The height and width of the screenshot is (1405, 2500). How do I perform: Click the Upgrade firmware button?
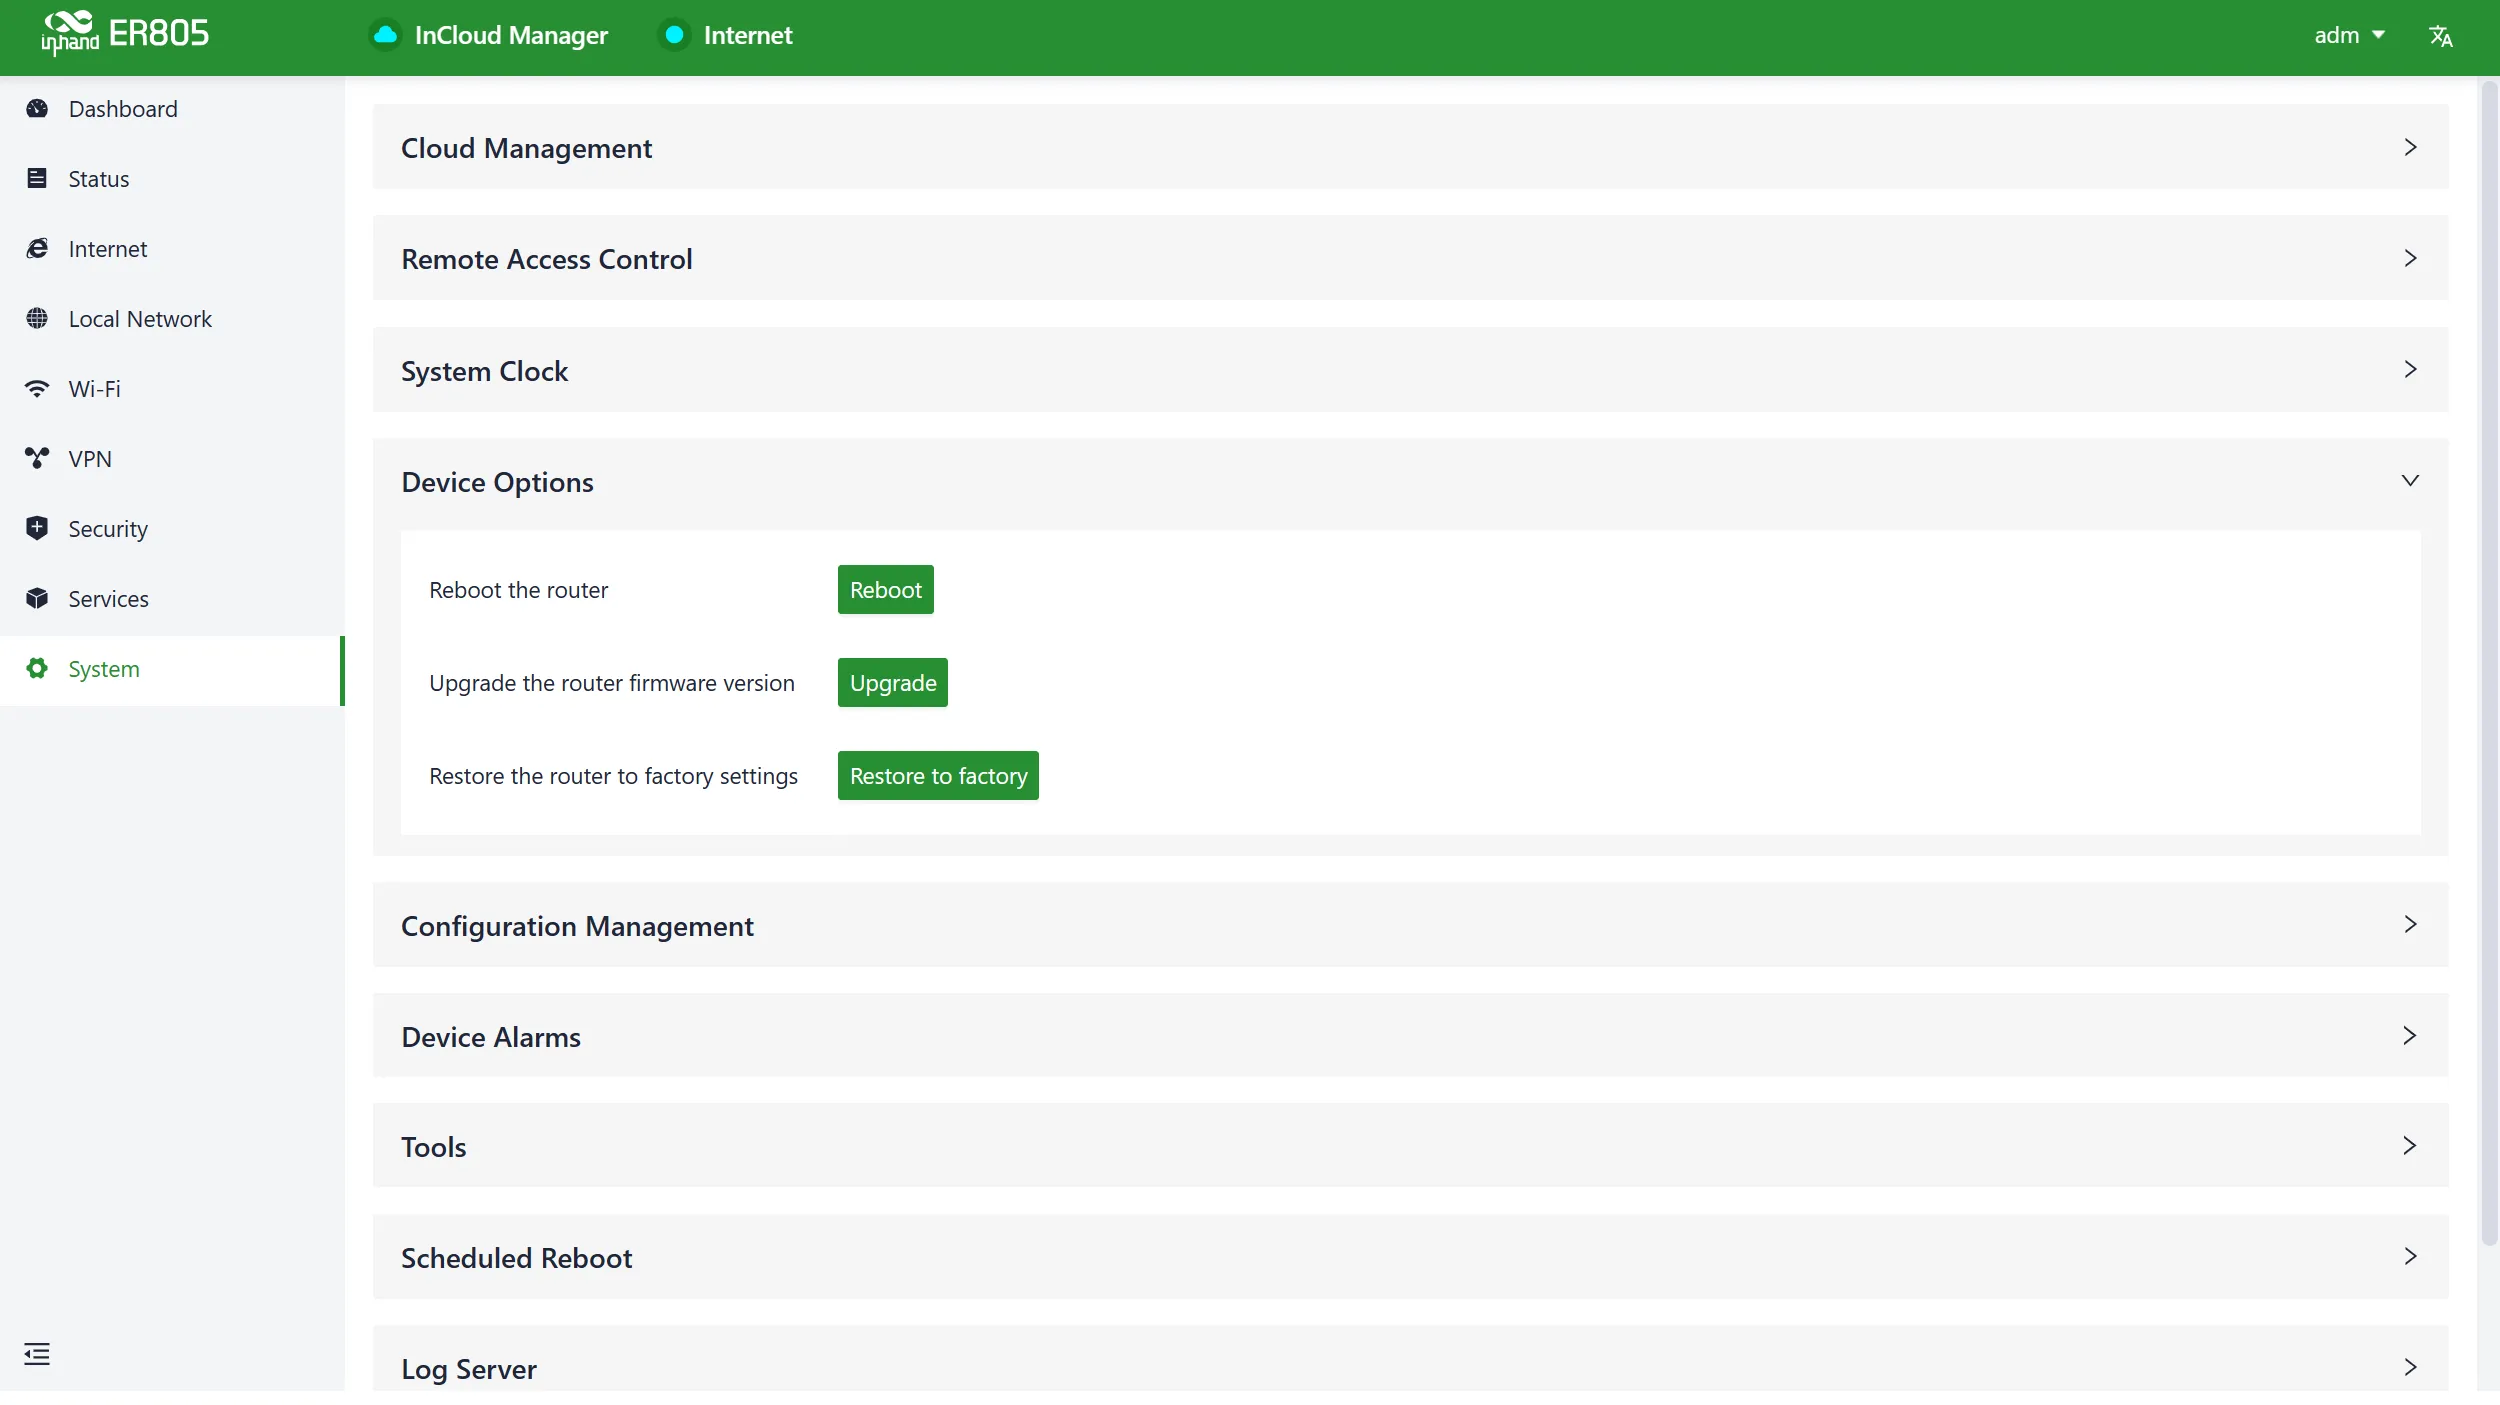pyautogui.click(x=893, y=683)
